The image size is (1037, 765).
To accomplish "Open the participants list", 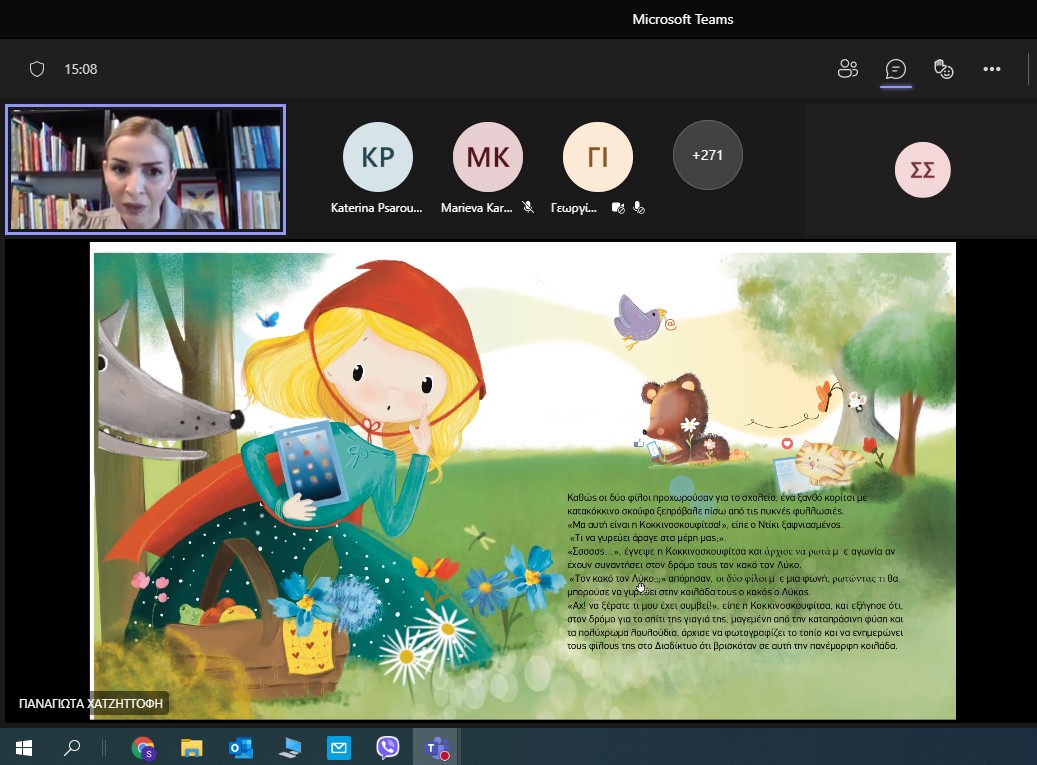I will [847, 69].
